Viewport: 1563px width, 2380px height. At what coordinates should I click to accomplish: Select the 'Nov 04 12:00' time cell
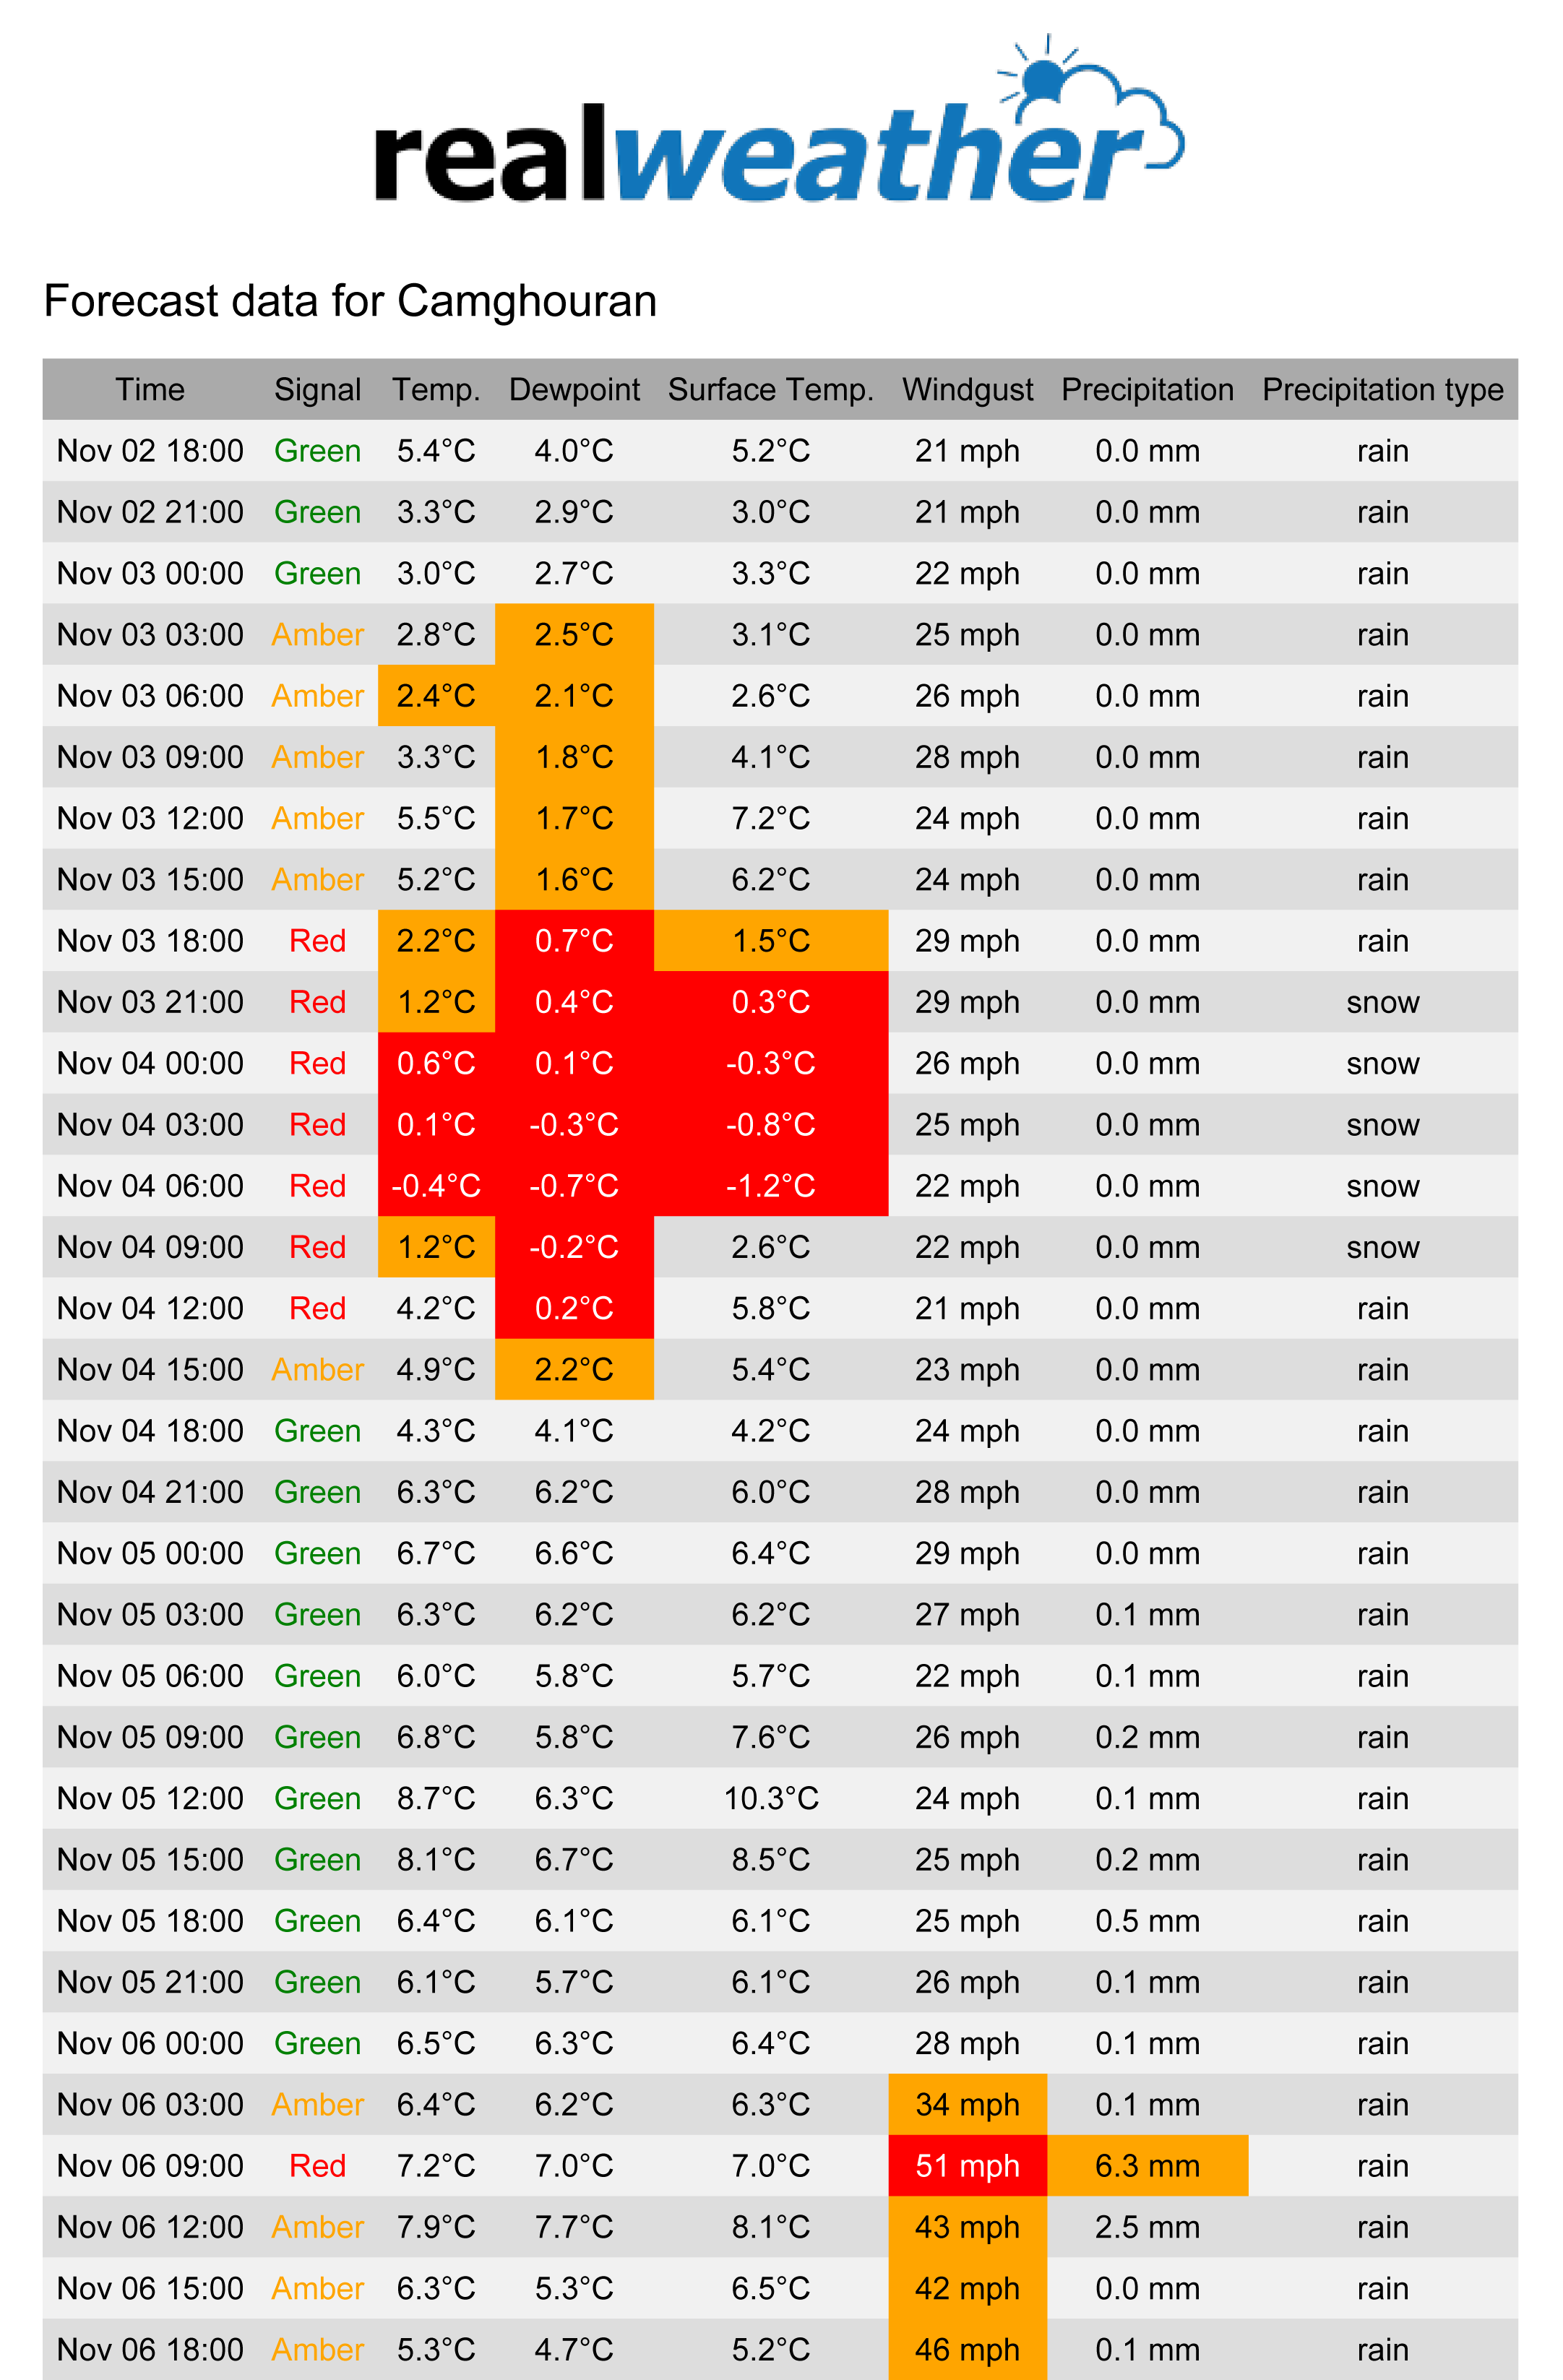point(150,1308)
